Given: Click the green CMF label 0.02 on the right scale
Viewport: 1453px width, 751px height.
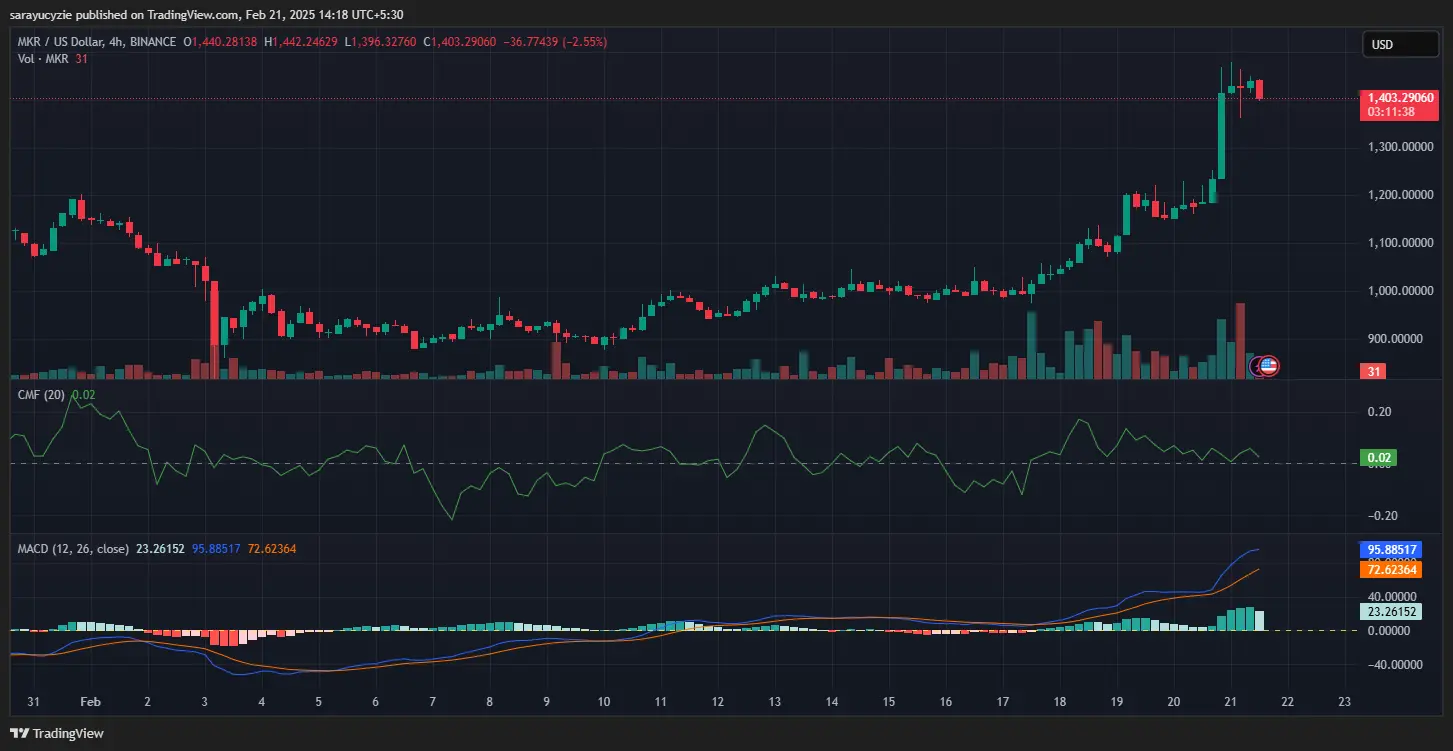Looking at the screenshot, I should point(1378,458).
